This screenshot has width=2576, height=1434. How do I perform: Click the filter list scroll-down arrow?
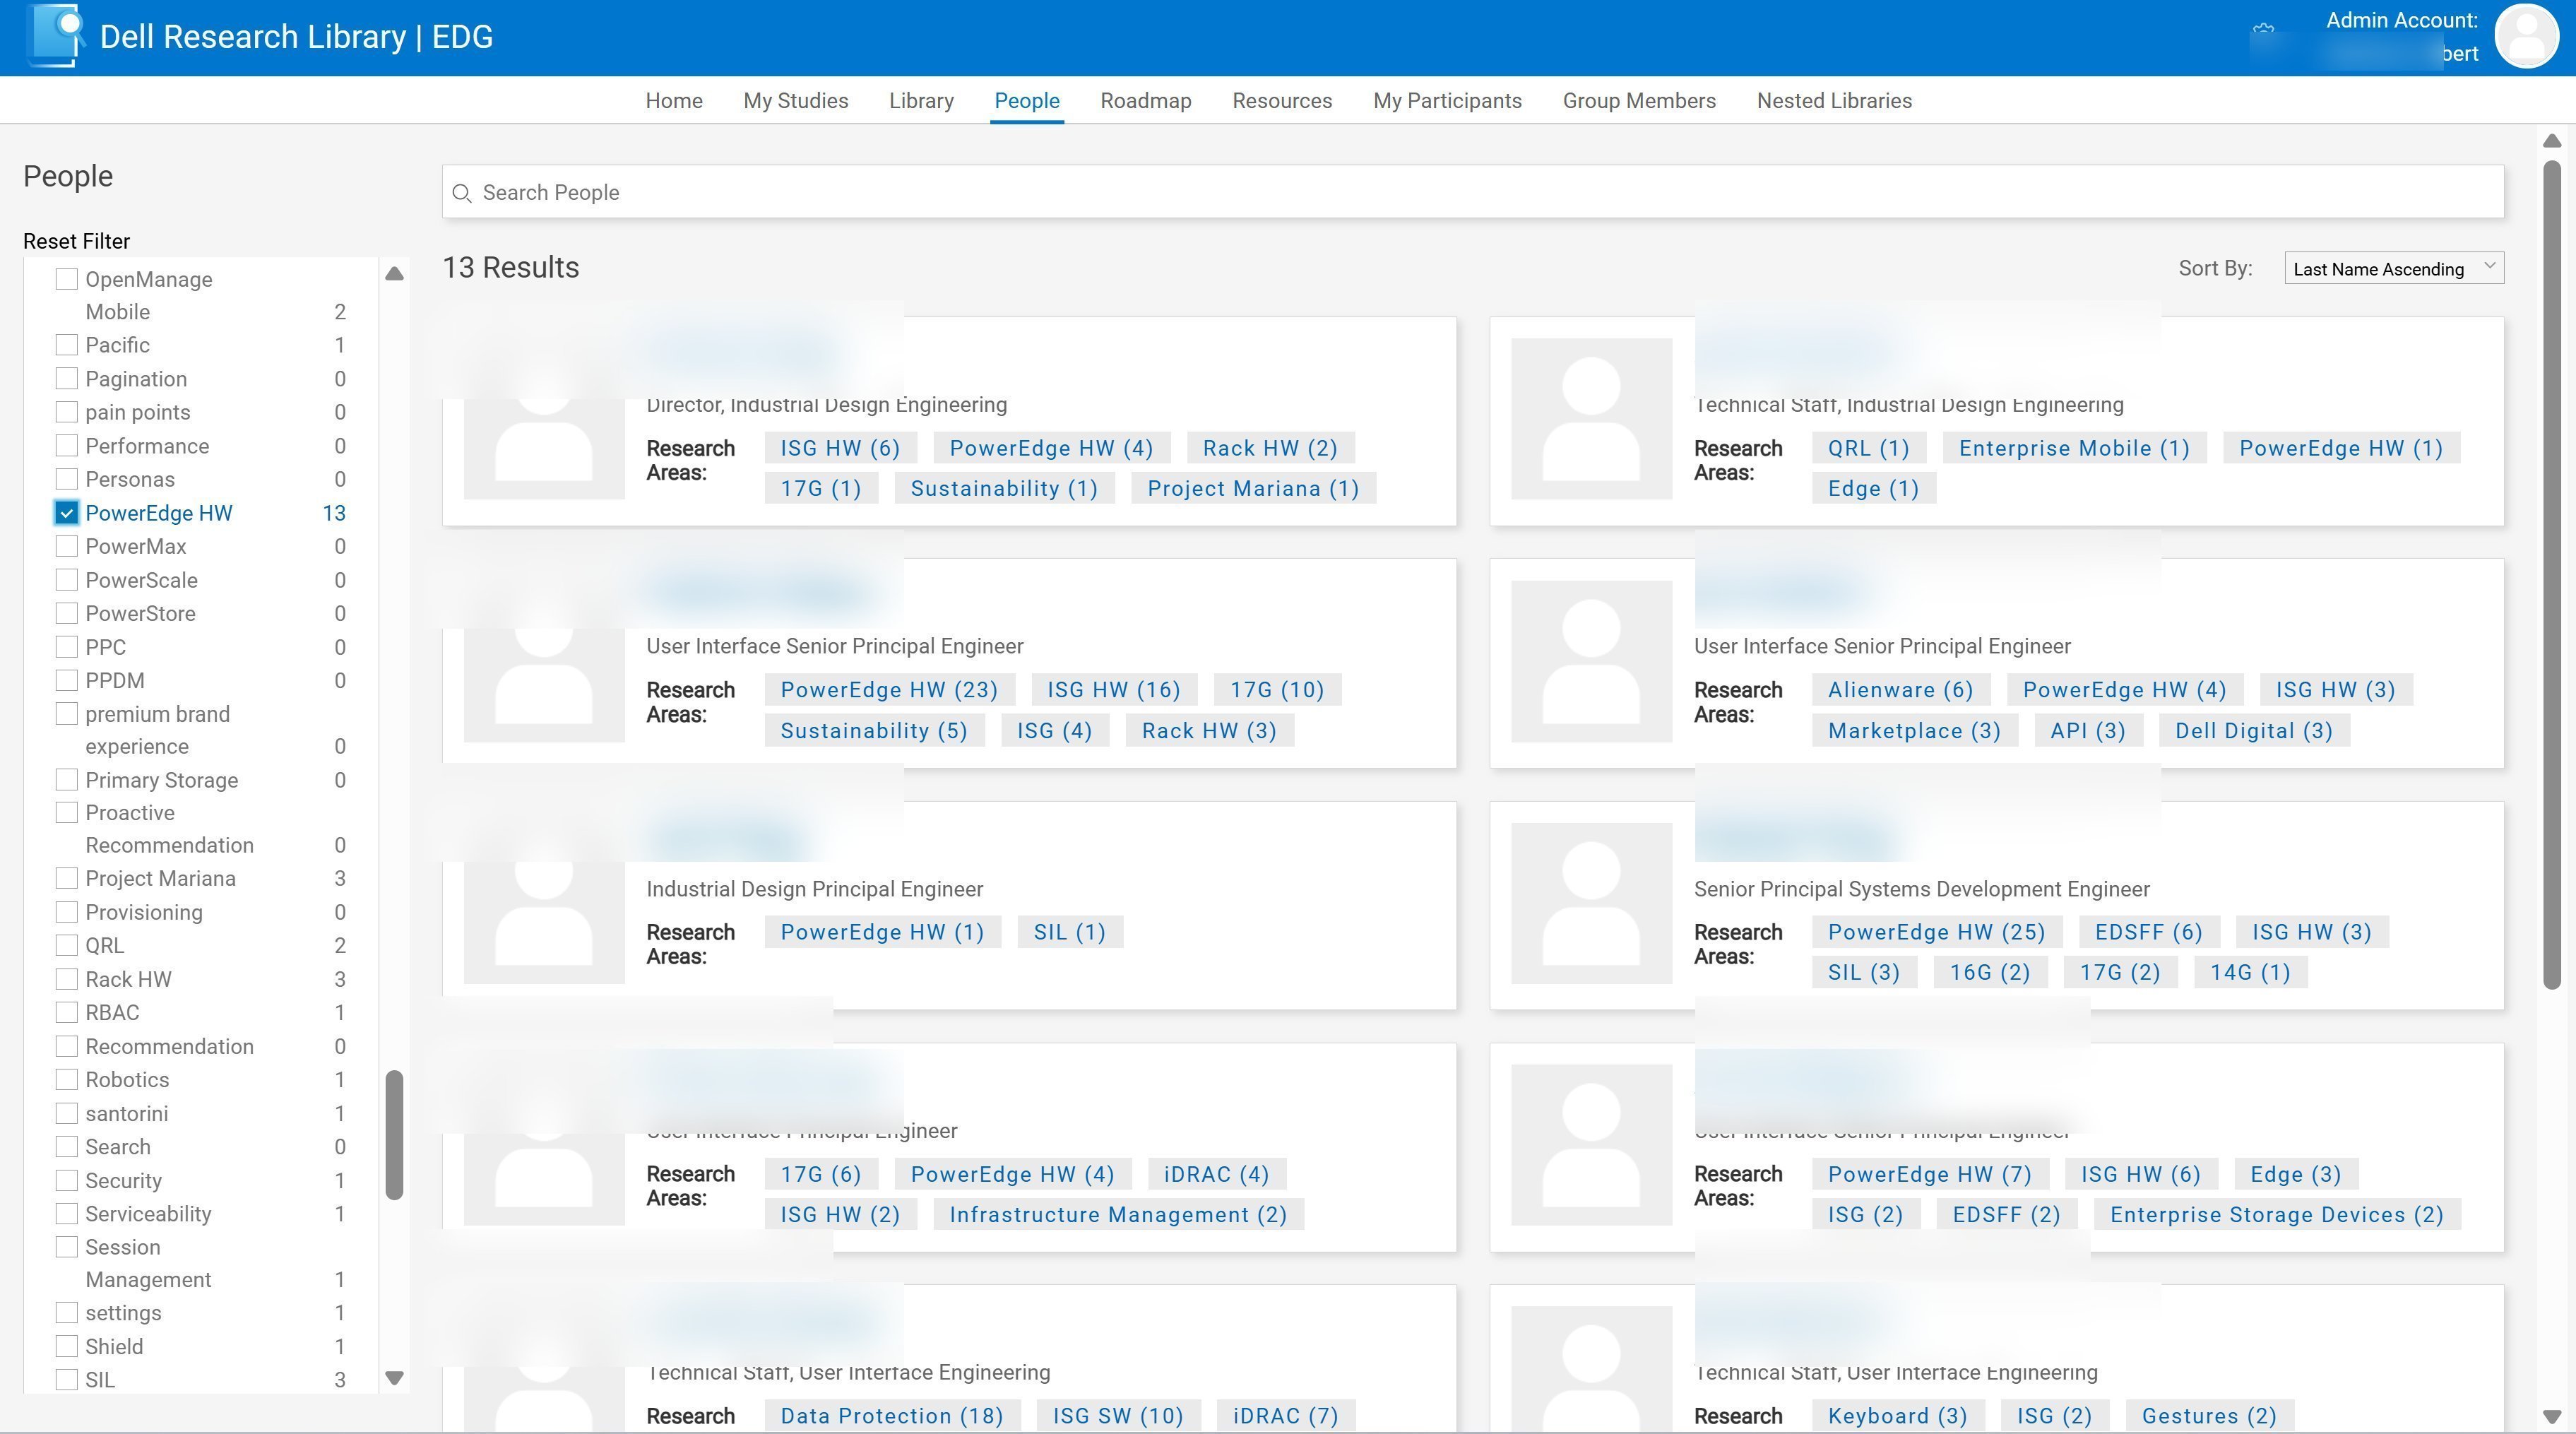coord(394,1378)
